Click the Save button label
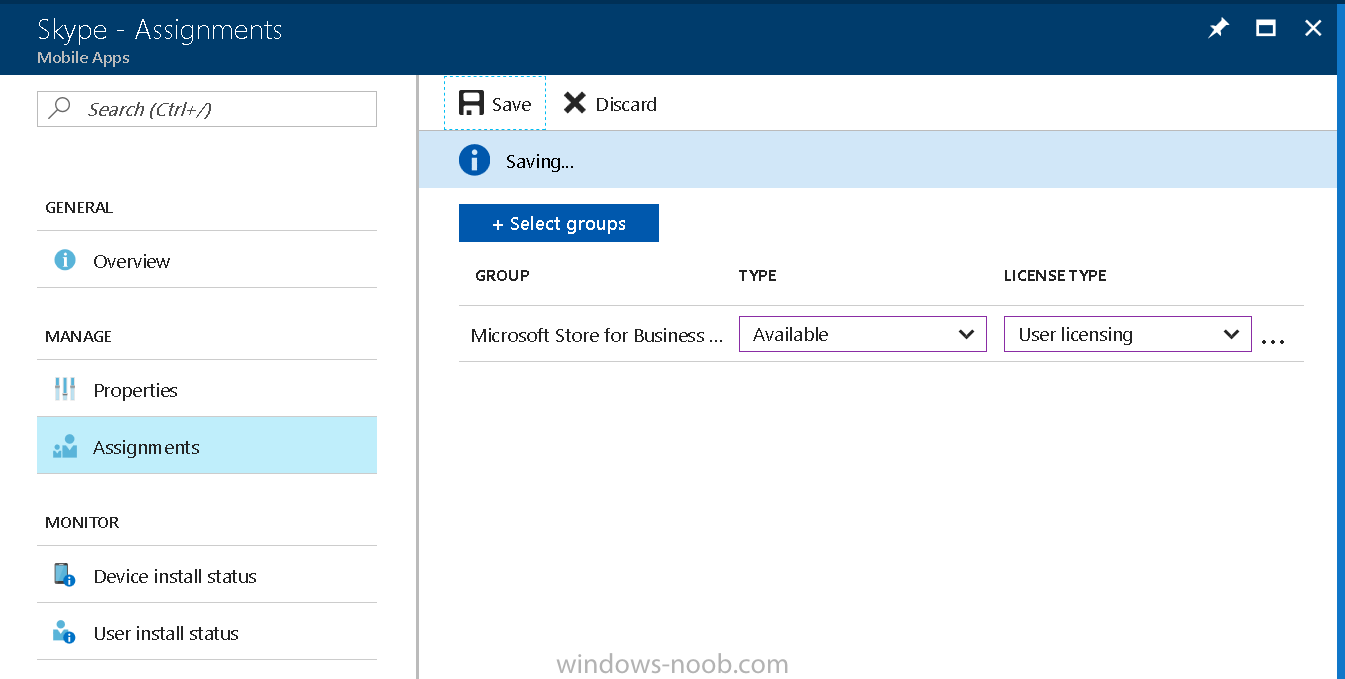The height and width of the screenshot is (679, 1345). click(511, 104)
